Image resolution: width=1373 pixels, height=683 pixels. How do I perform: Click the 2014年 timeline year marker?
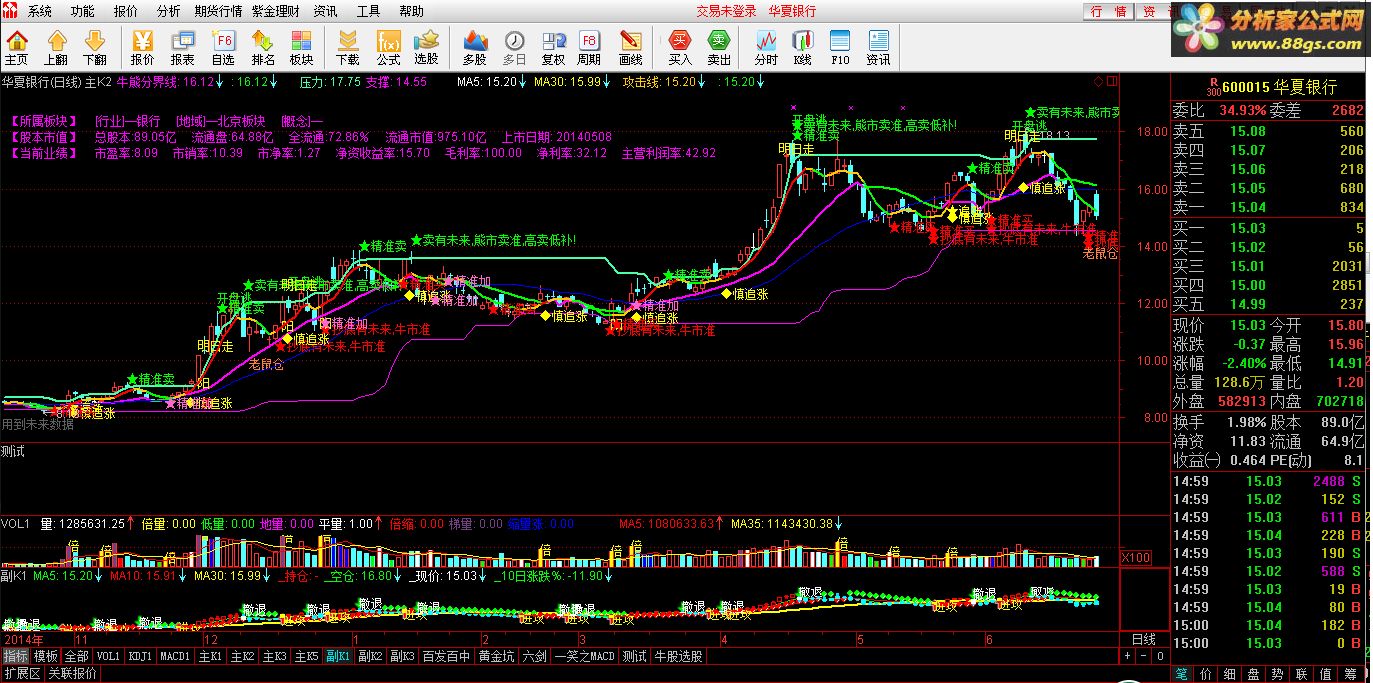point(22,639)
